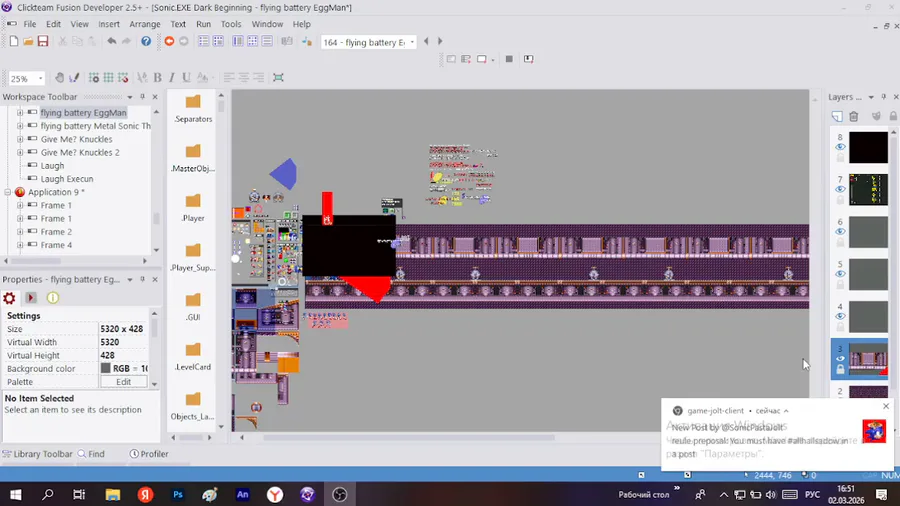Add a new layer in Layers panel
This screenshot has width=900, height=506.
coord(837,116)
